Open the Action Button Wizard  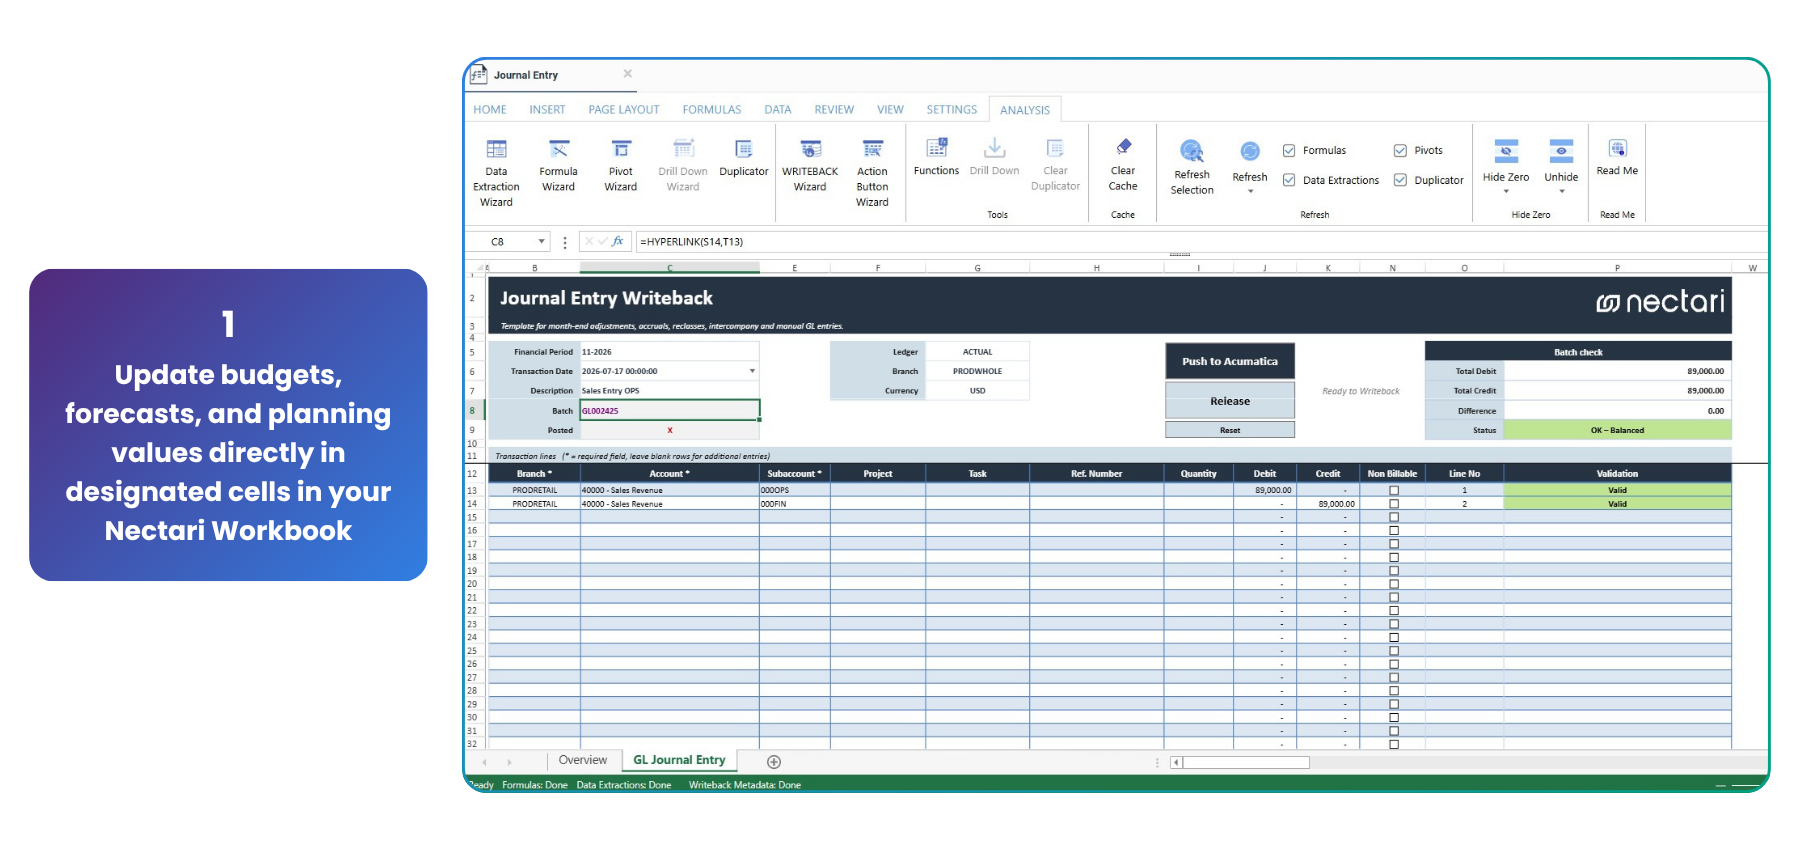[872, 173]
